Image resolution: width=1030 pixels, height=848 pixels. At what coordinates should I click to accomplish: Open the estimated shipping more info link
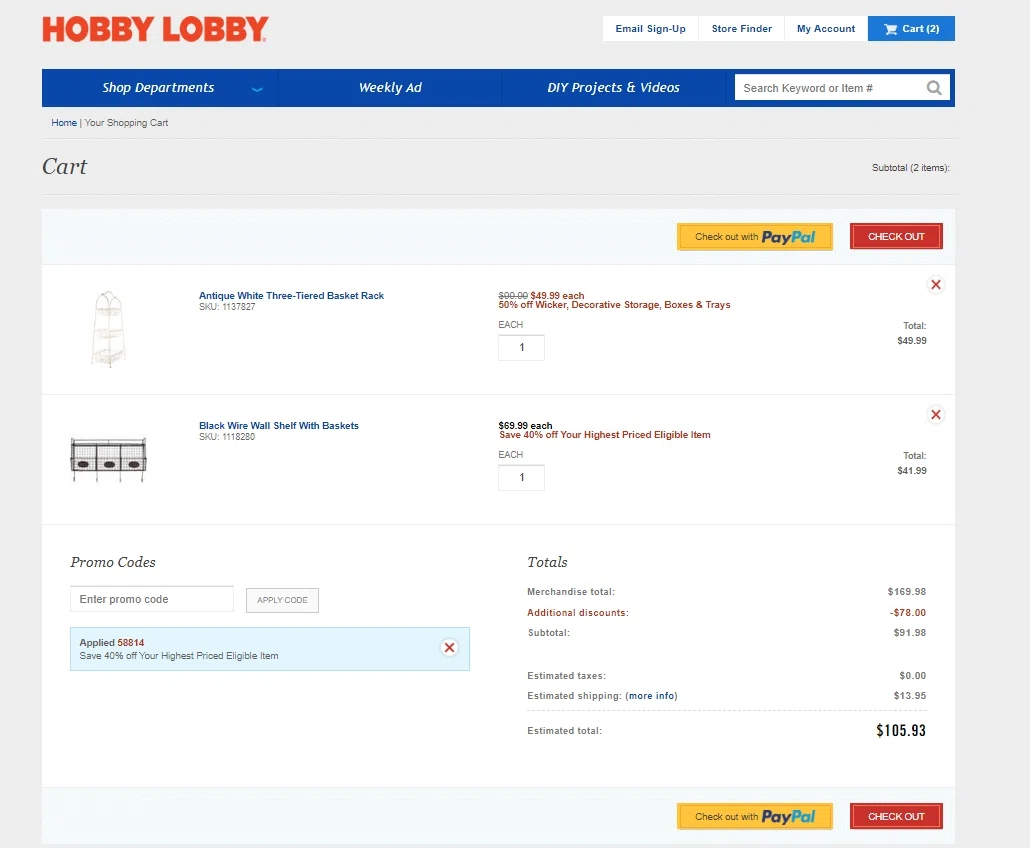click(651, 696)
